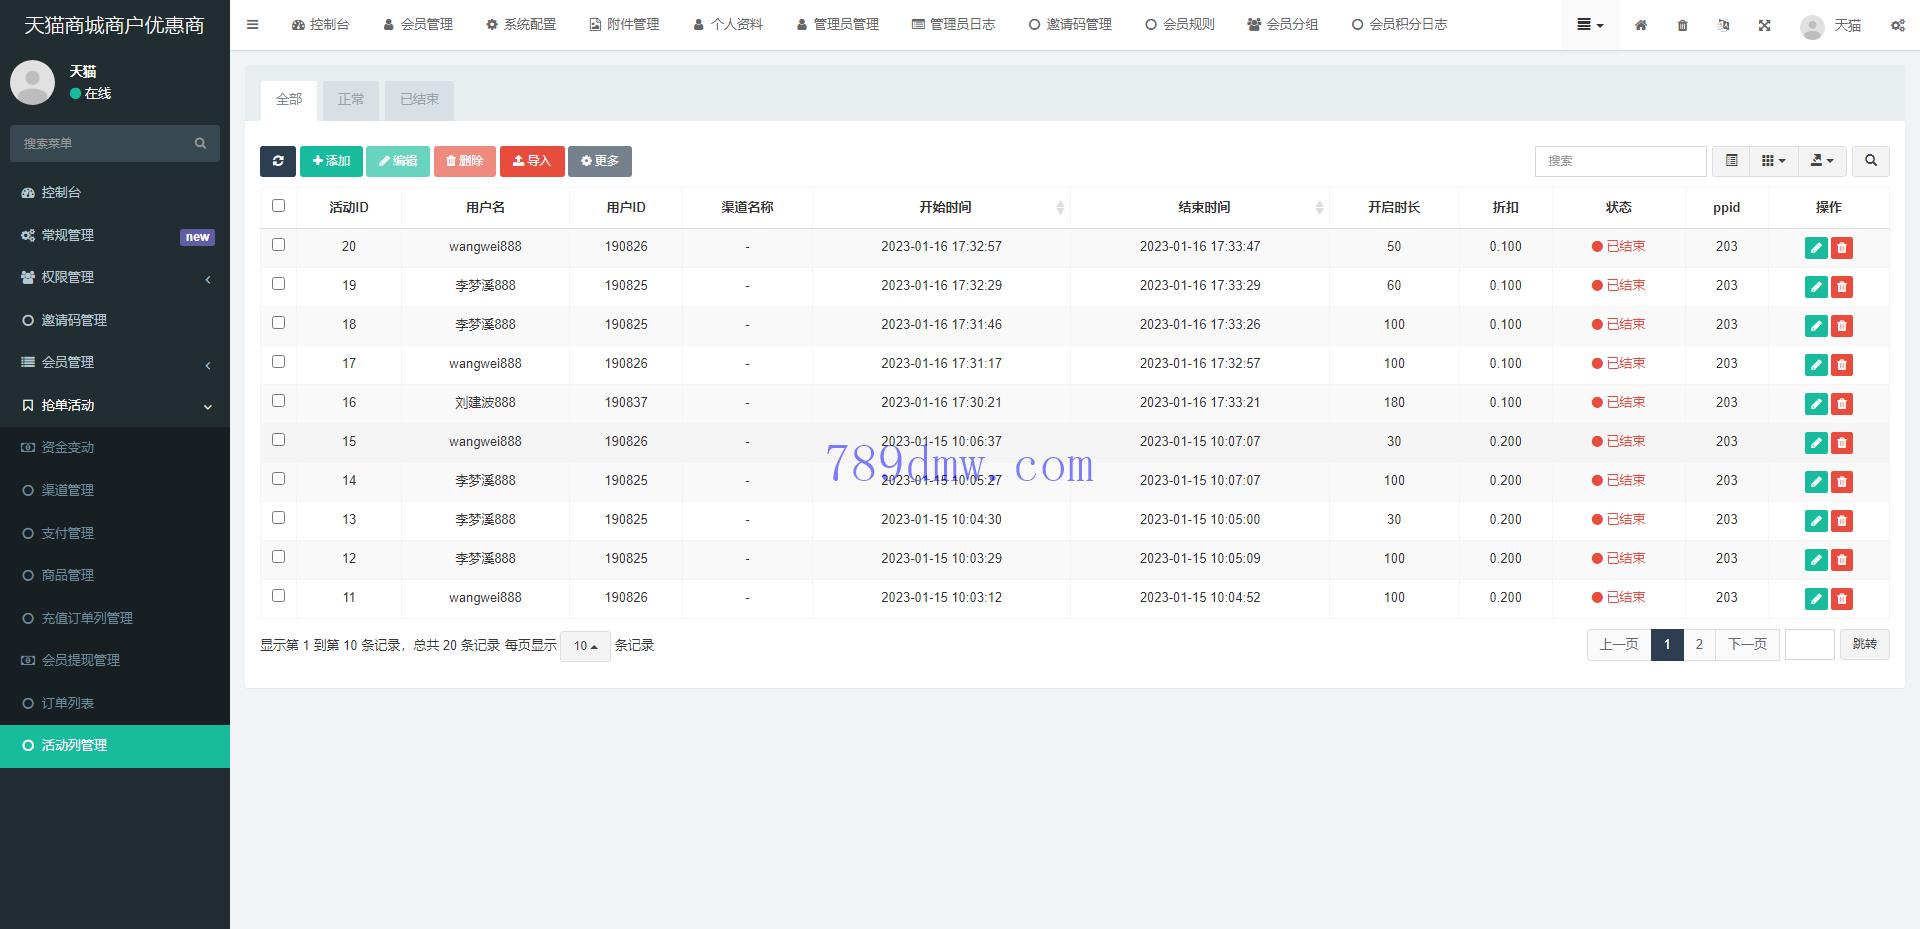Tick the checkbox for activity ID 11
This screenshot has height=929, width=1920.
coord(279,596)
